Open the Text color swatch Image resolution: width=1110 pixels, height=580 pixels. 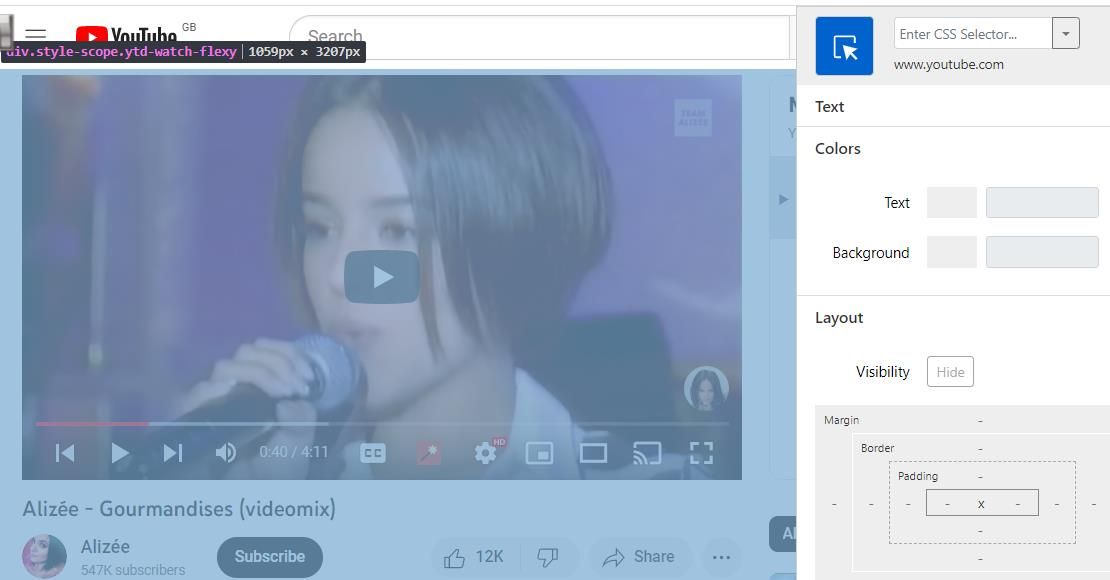[x=951, y=203]
